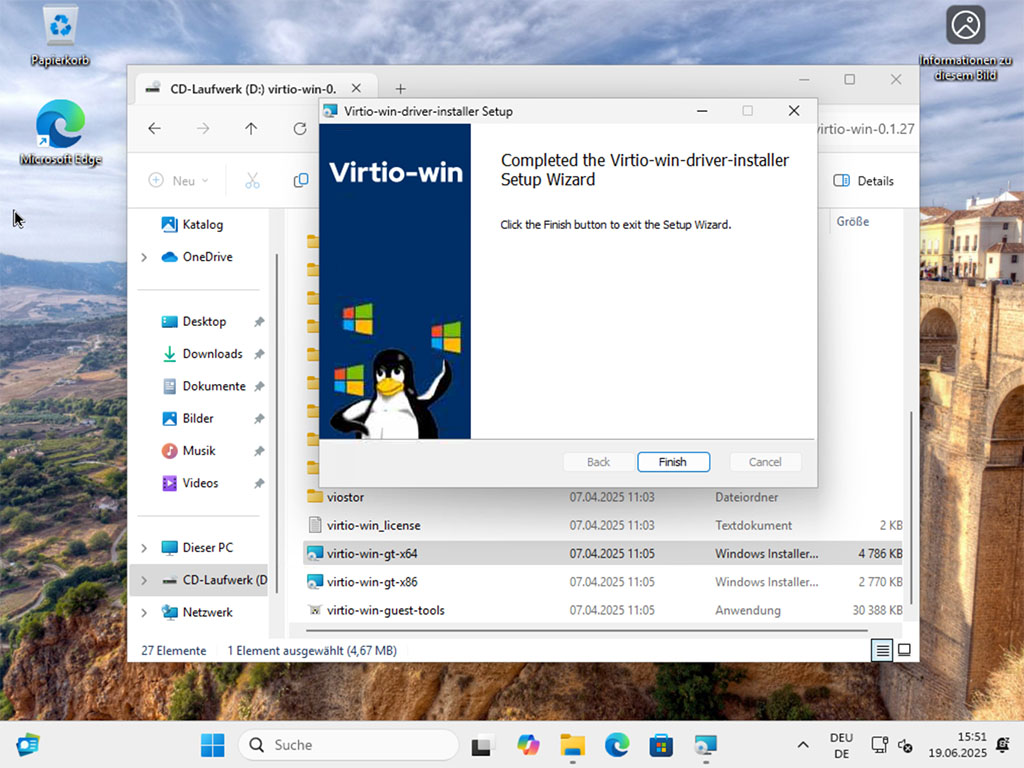Click Finish in the Virtio-win setup wizard
1024x768 pixels.
click(x=673, y=462)
